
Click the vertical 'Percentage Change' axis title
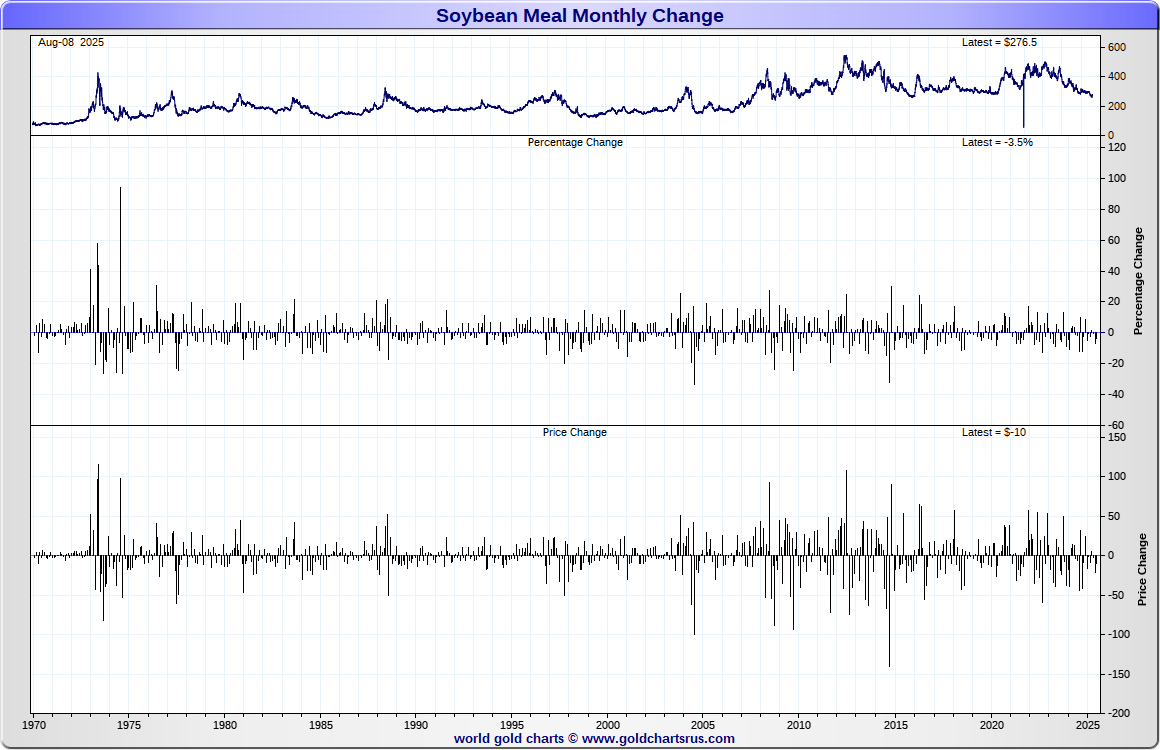pyautogui.click(x=1139, y=281)
